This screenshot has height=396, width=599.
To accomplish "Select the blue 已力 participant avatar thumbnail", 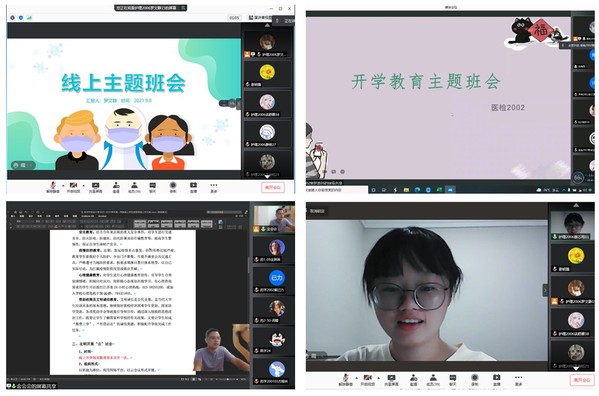I will pyautogui.click(x=276, y=278).
